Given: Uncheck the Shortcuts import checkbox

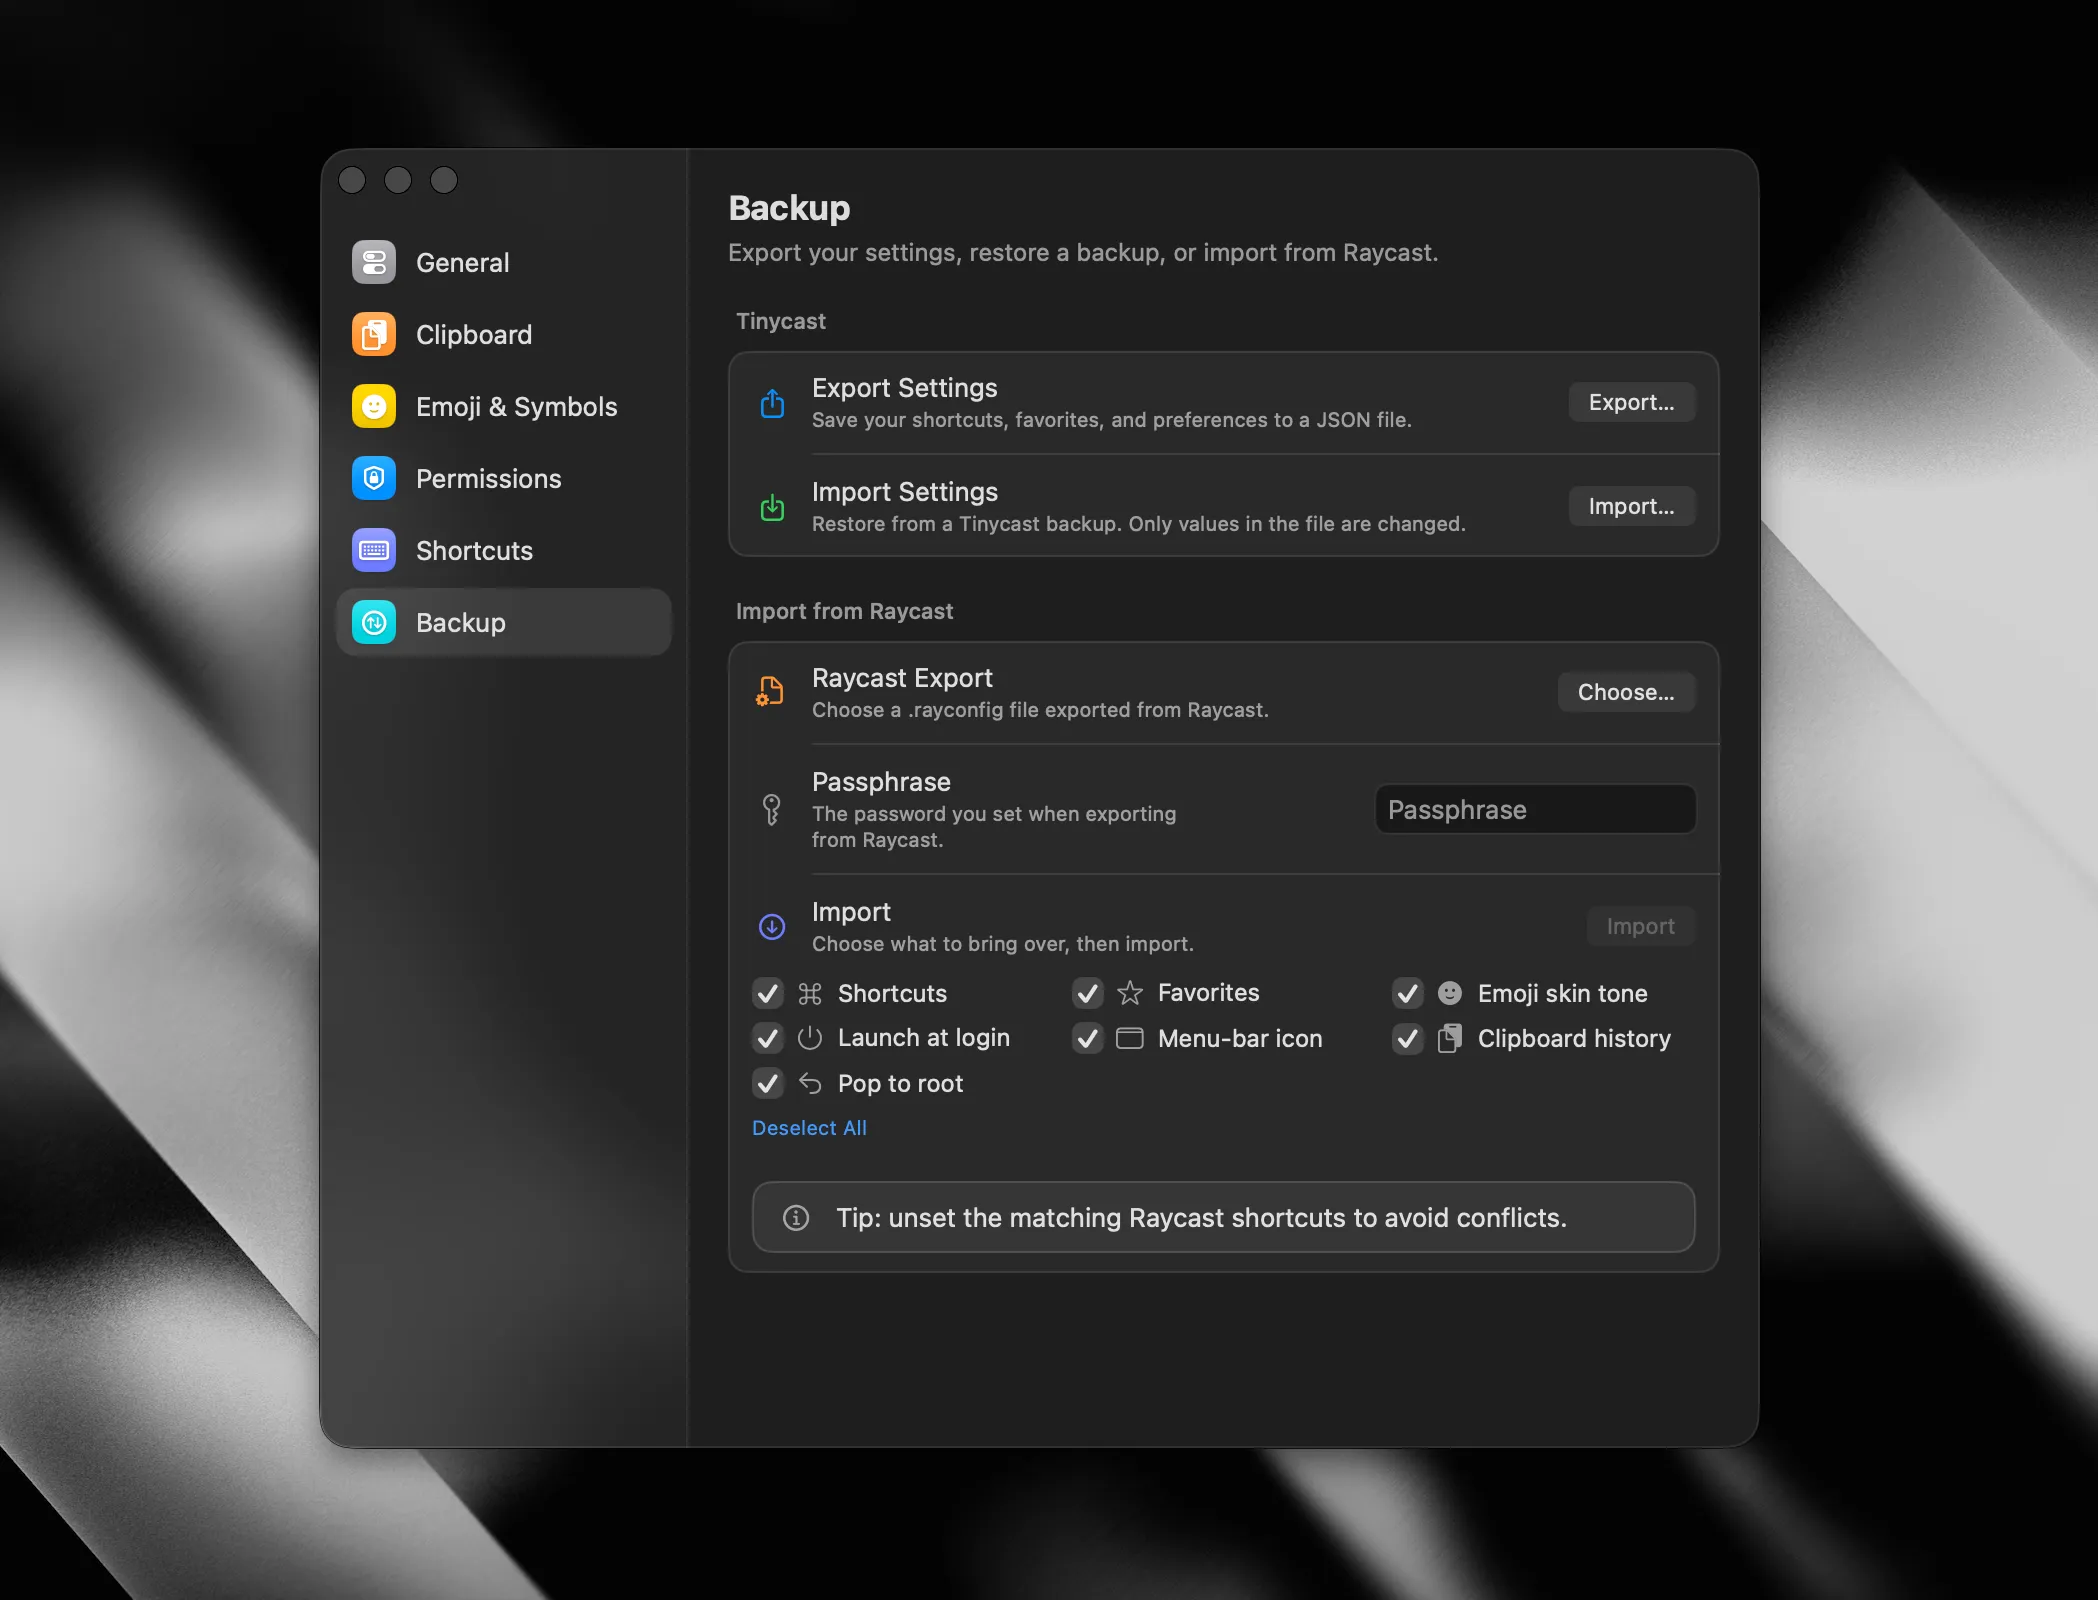Looking at the screenshot, I should 768,994.
